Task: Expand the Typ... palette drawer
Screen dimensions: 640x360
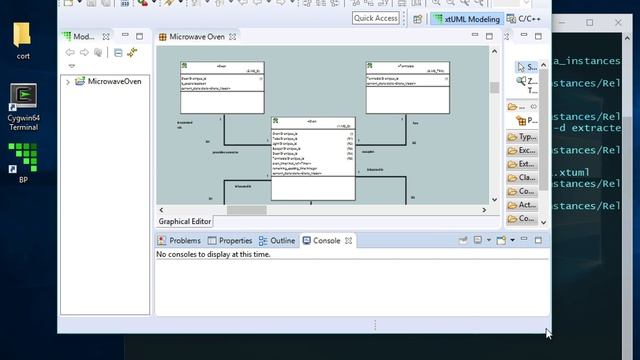Action: click(x=522, y=137)
